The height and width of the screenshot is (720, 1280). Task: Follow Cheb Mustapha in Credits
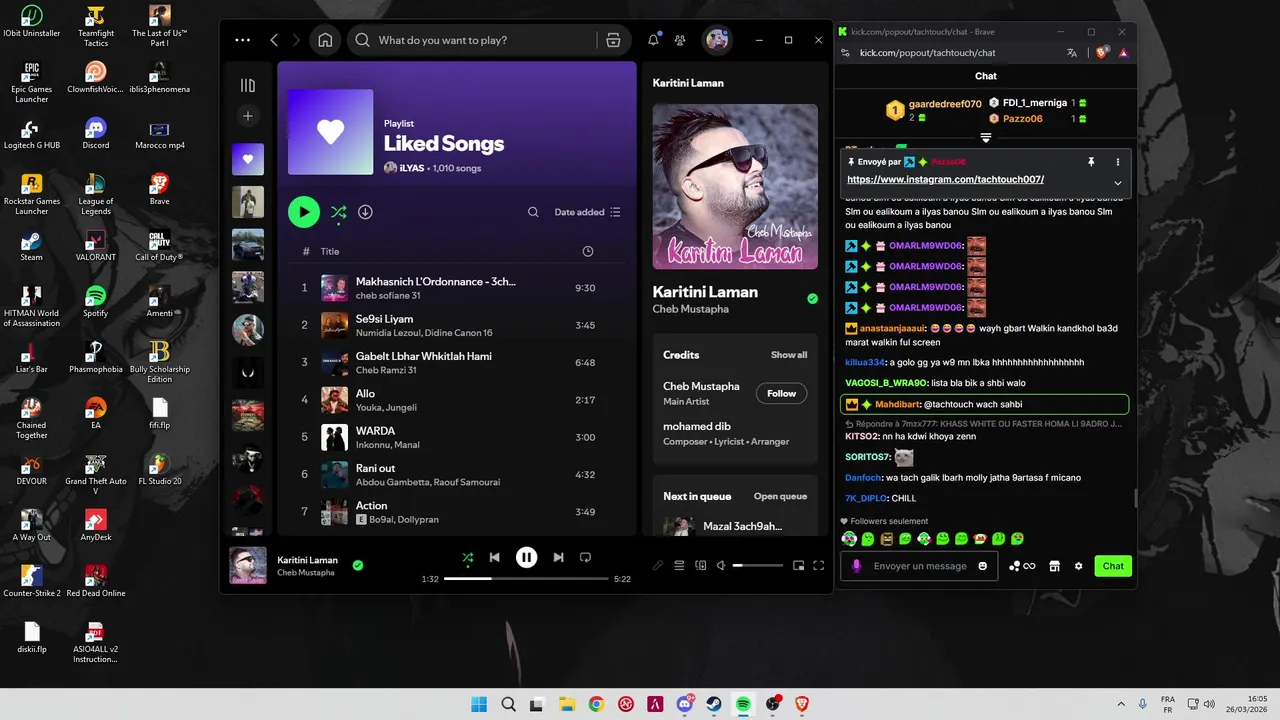click(x=781, y=393)
